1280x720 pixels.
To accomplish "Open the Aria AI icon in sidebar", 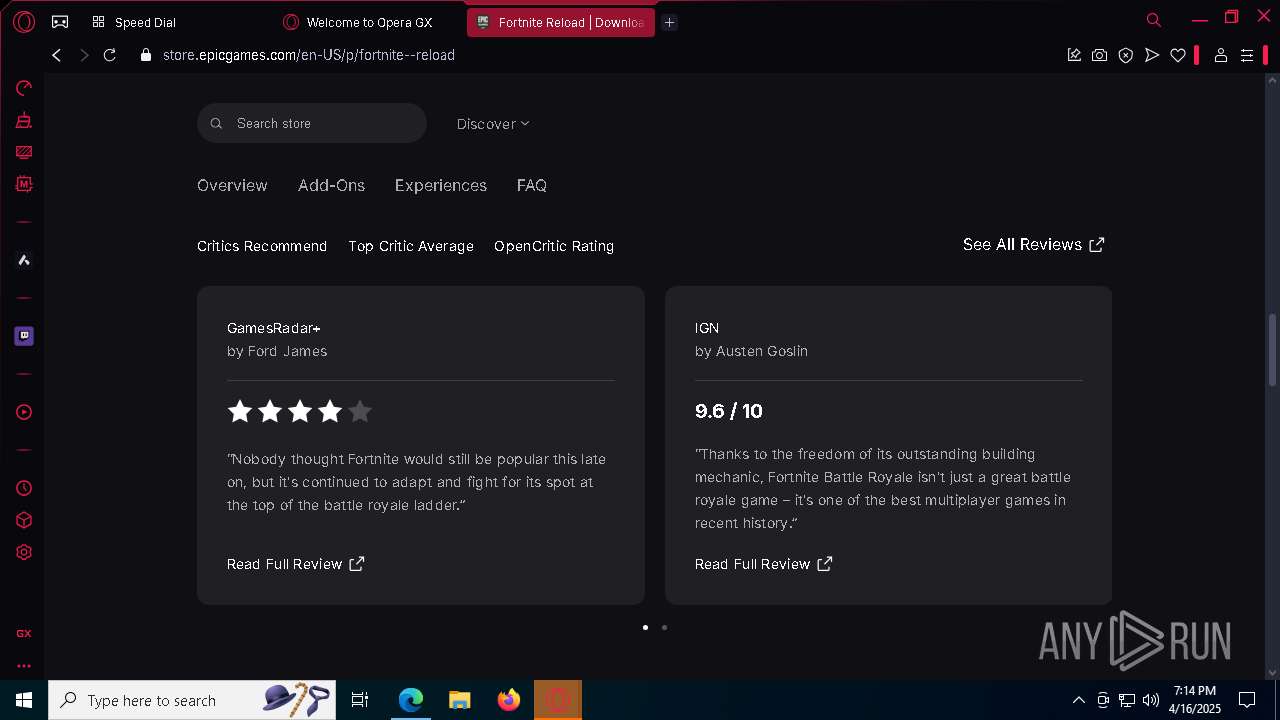I will pyautogui.click(x=24, y=260).
